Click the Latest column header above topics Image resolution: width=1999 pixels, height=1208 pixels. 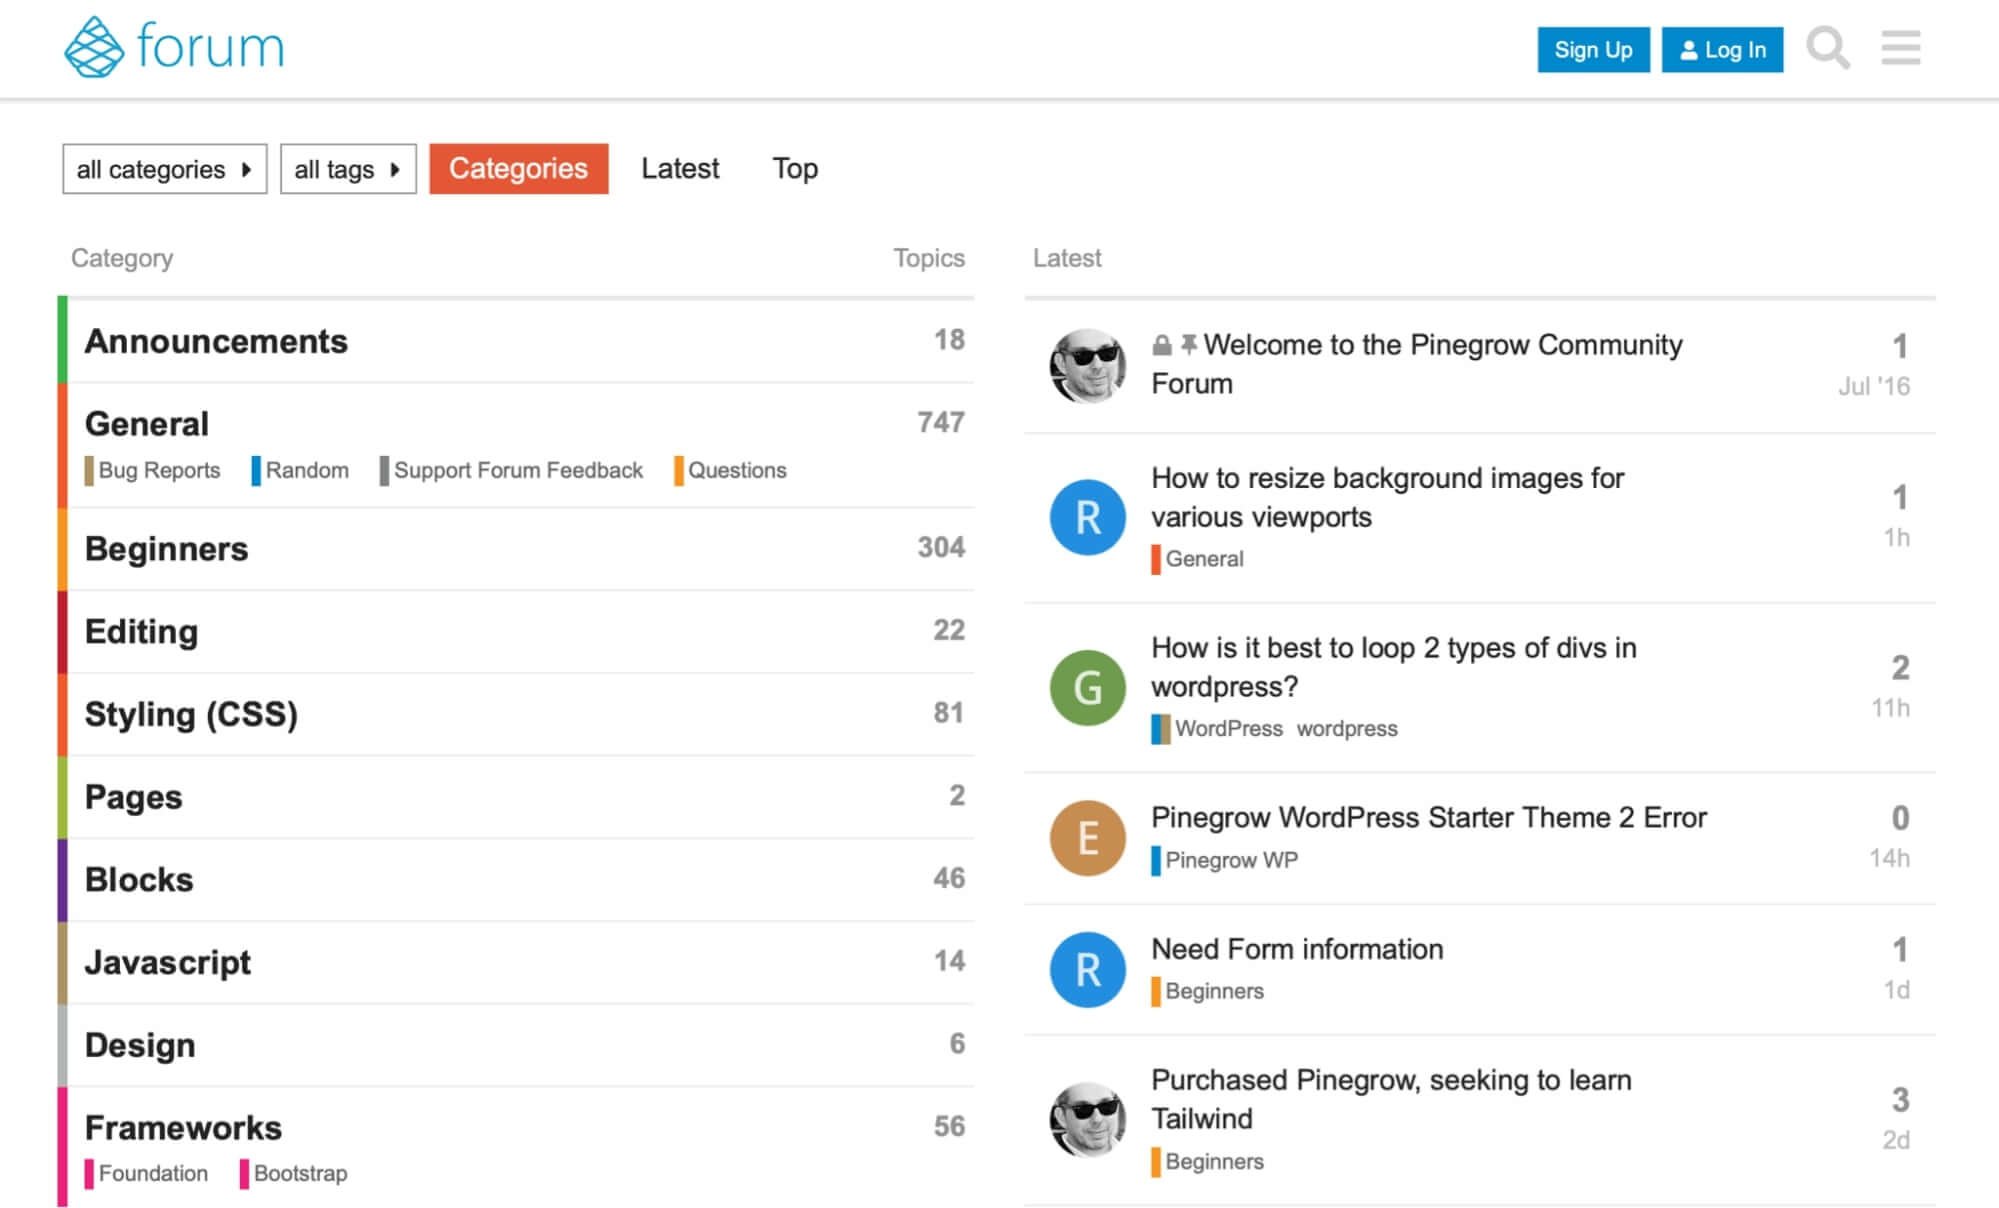pos(1067,258)
